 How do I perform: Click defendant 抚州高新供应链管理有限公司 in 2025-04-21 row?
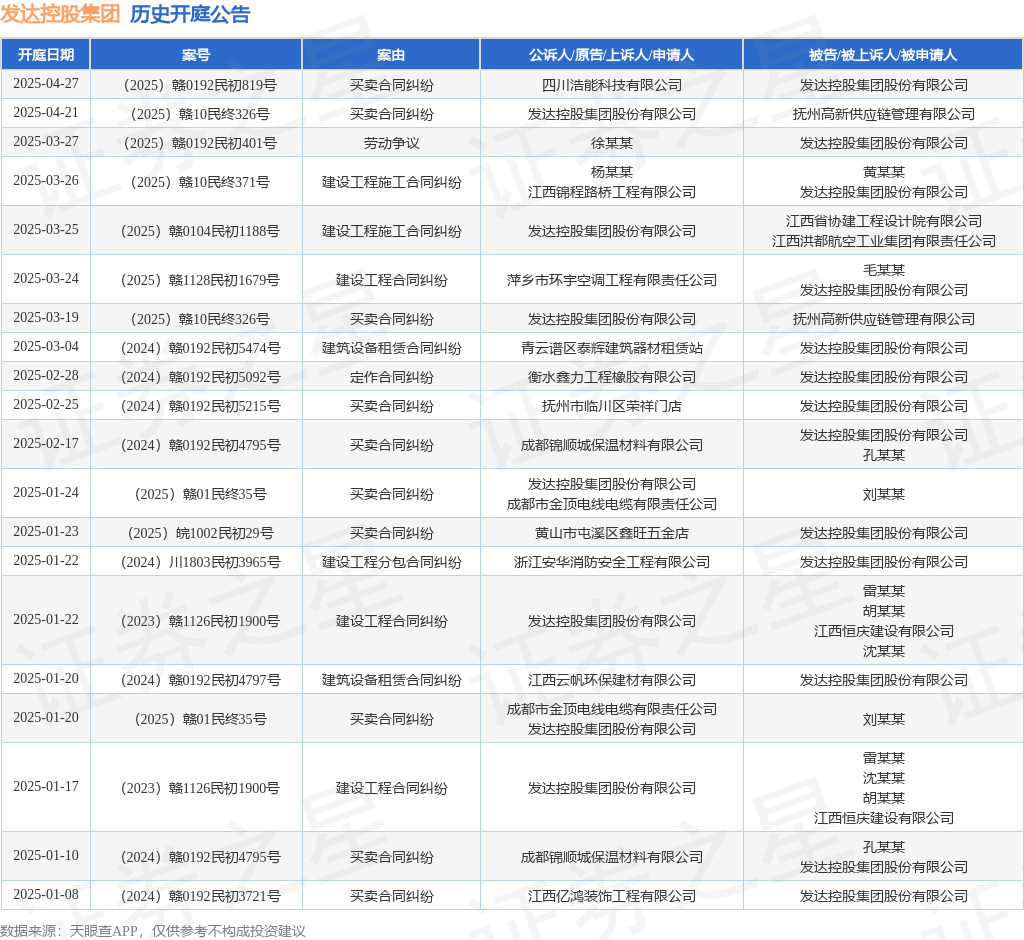click(884, 114)
